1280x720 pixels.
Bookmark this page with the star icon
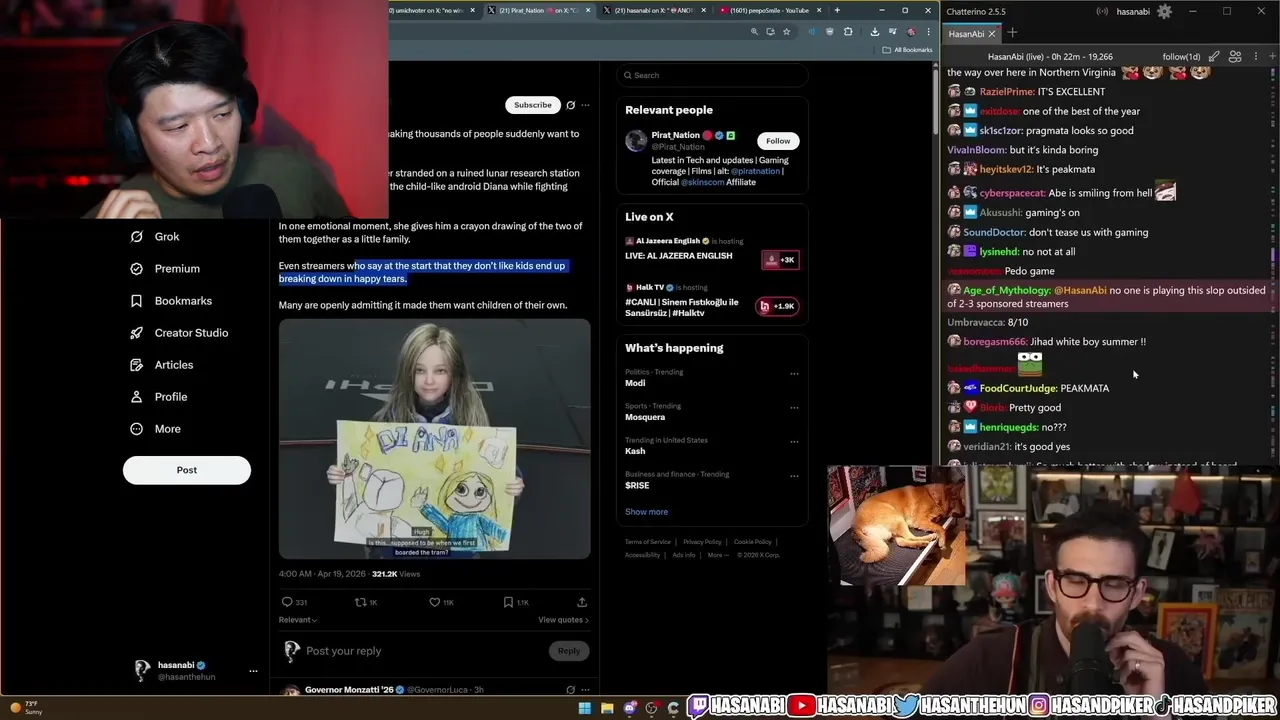click(787, 32)
